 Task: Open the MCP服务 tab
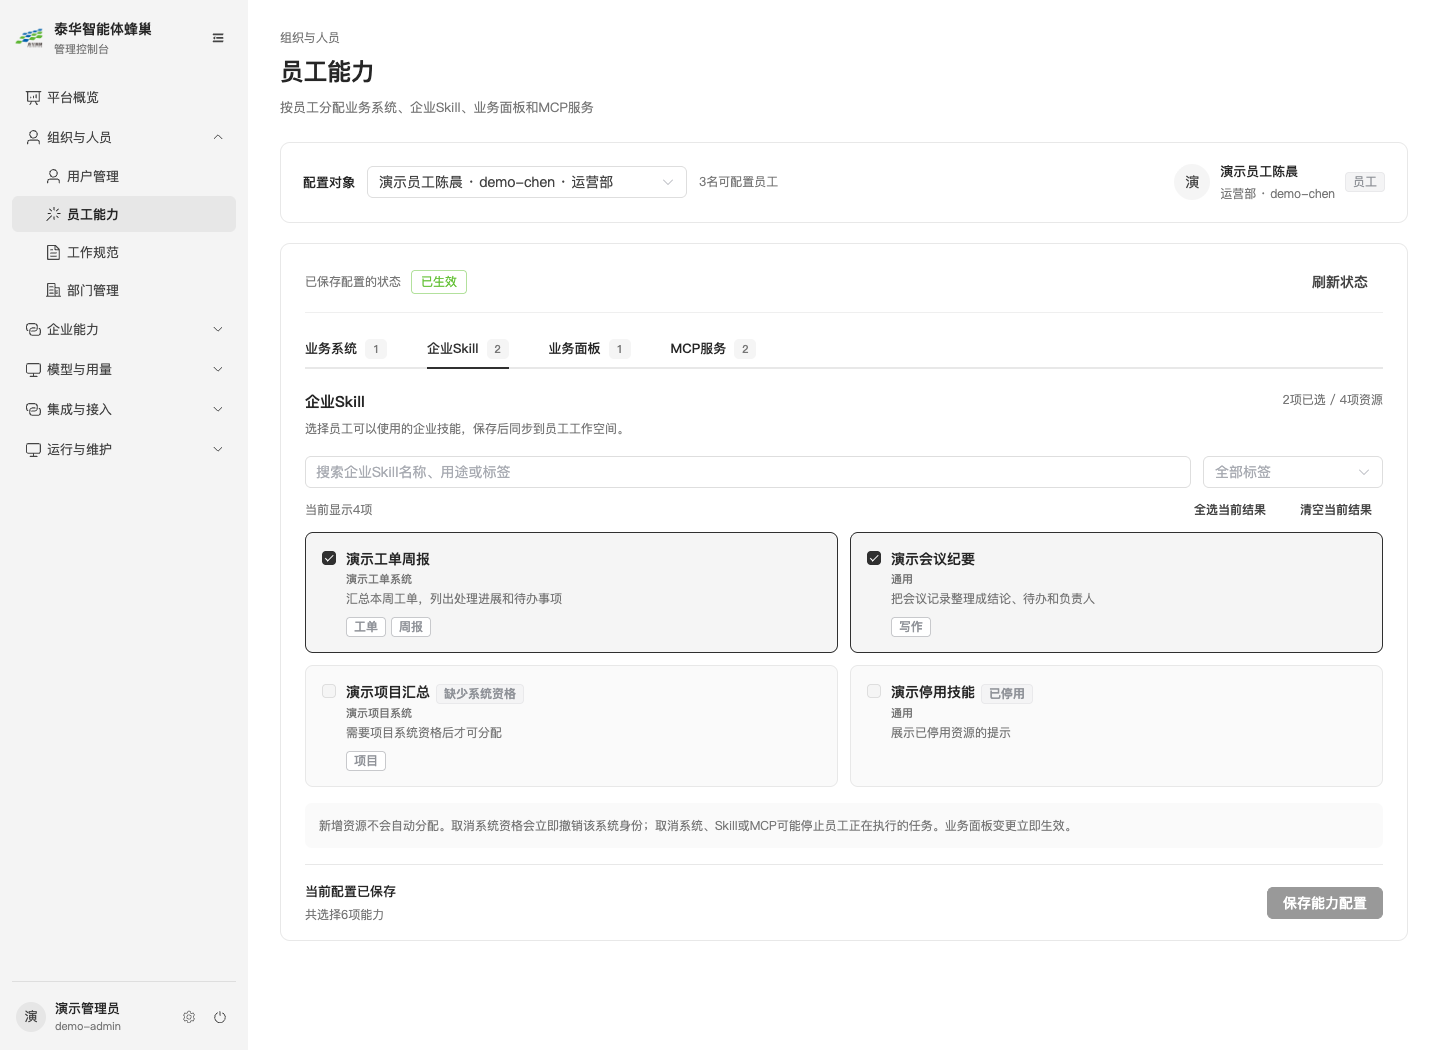(x=713, y=349)
